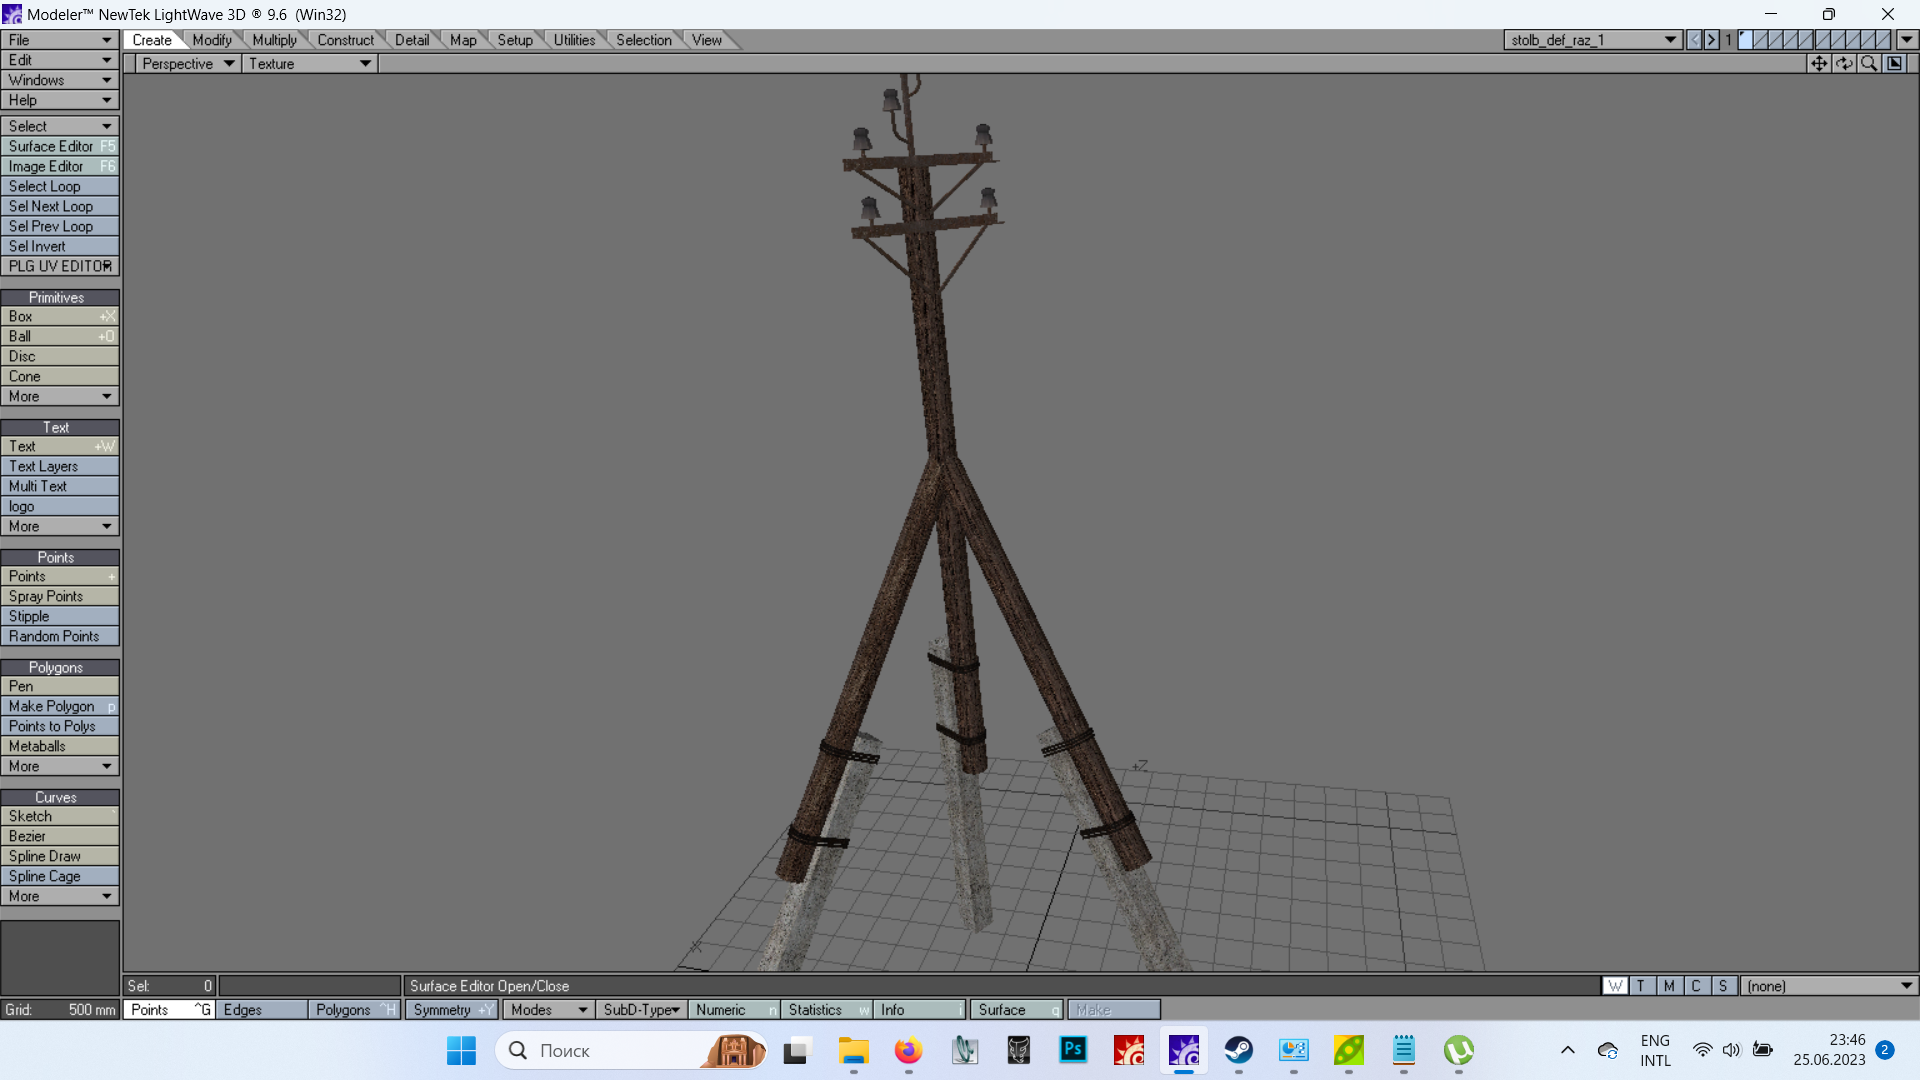This screenshot has width=1920, height=1080.
Task: Click the viewport rotate icon
Action: coord(1844,63)
